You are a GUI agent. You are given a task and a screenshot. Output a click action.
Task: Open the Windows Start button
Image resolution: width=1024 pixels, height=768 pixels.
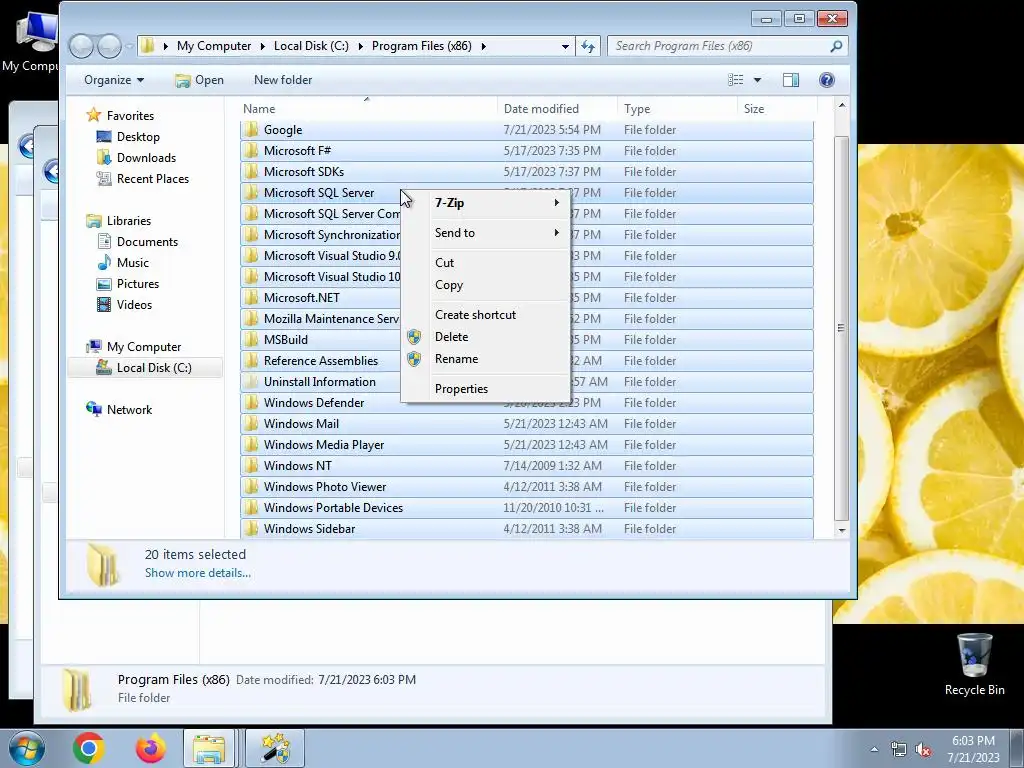(27, 748)
